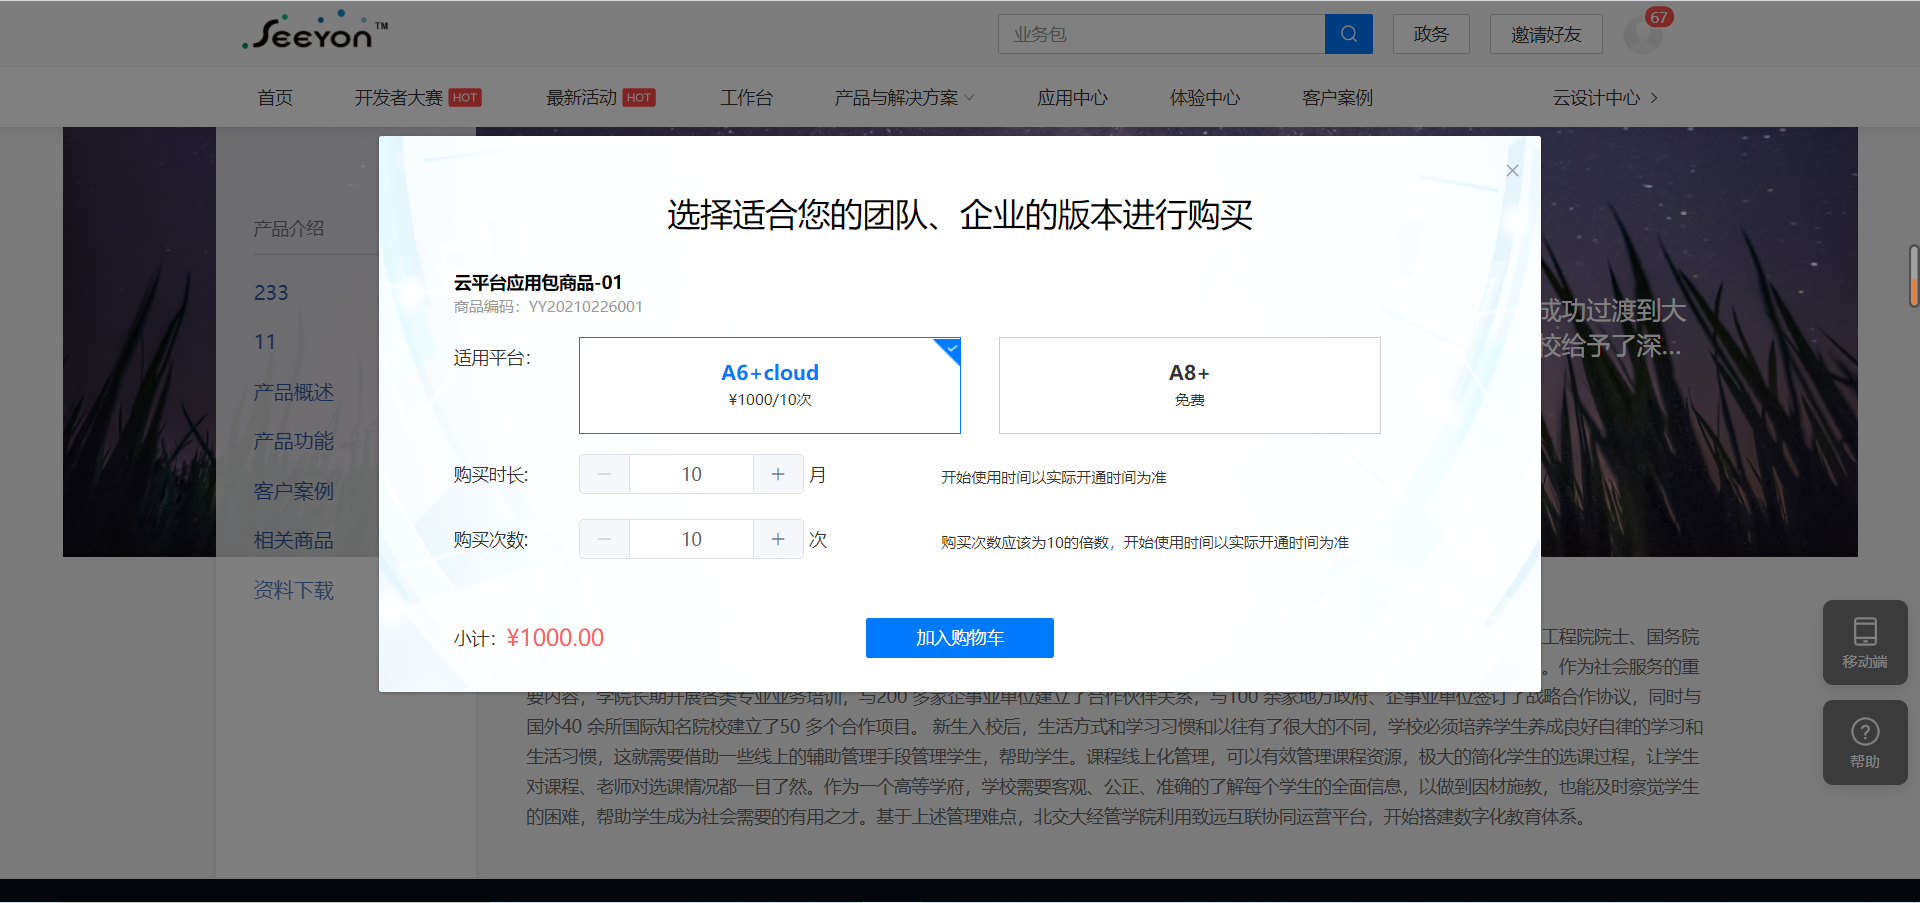Jump to 客户案例 in sidebar
The height and width of the screenshot is (903, 1920).
(294, 491)
